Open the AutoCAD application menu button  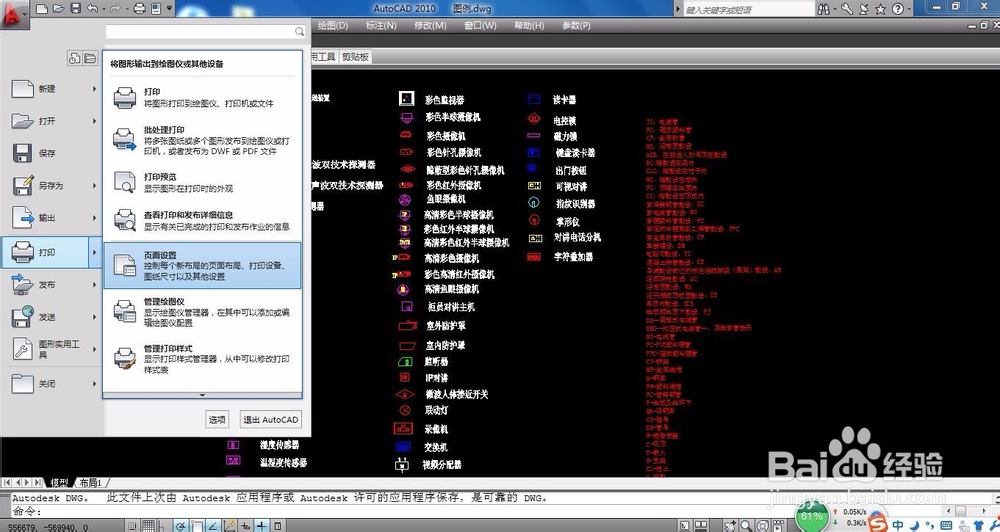14,13
